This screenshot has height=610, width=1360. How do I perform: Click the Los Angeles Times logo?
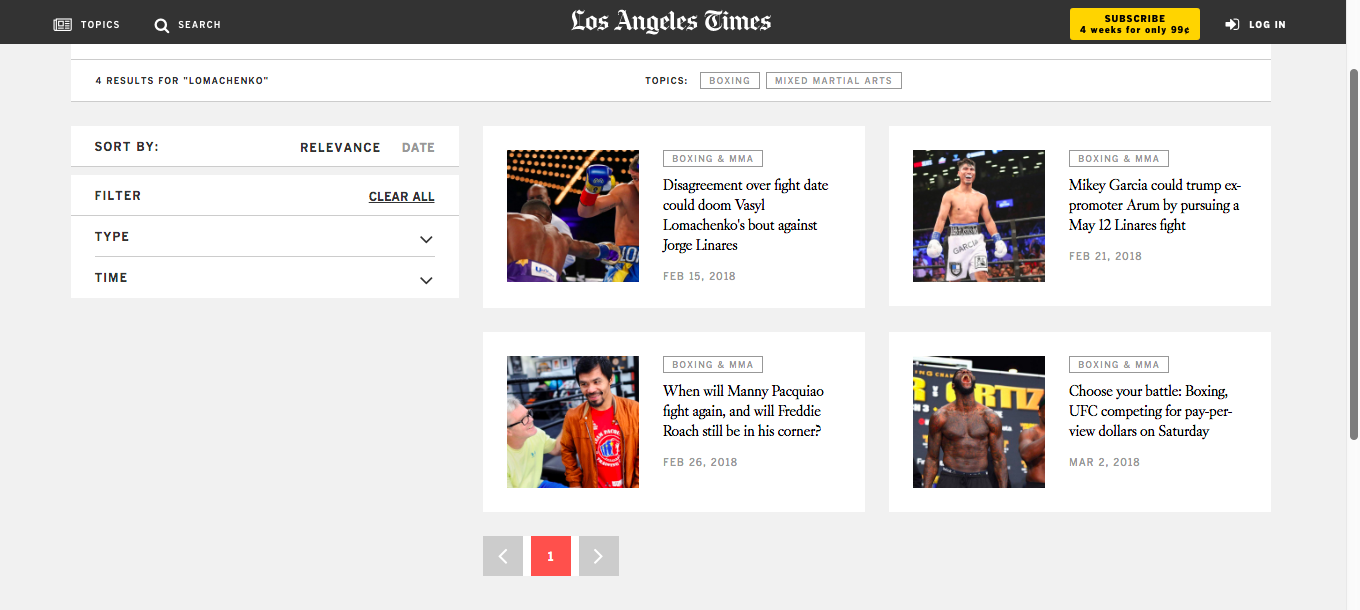(x=671, y=22)
